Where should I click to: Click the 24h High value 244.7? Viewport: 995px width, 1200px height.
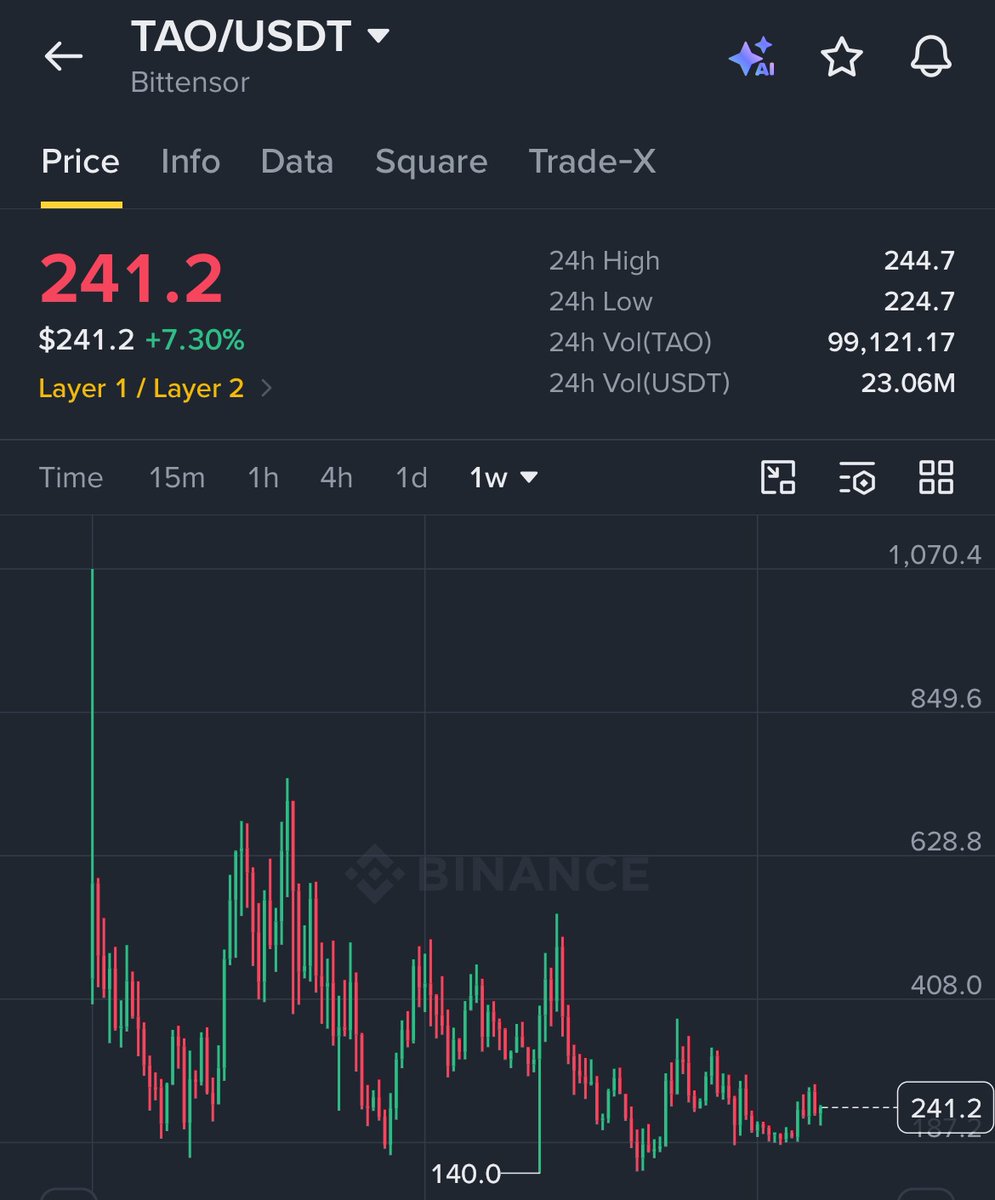919,261
